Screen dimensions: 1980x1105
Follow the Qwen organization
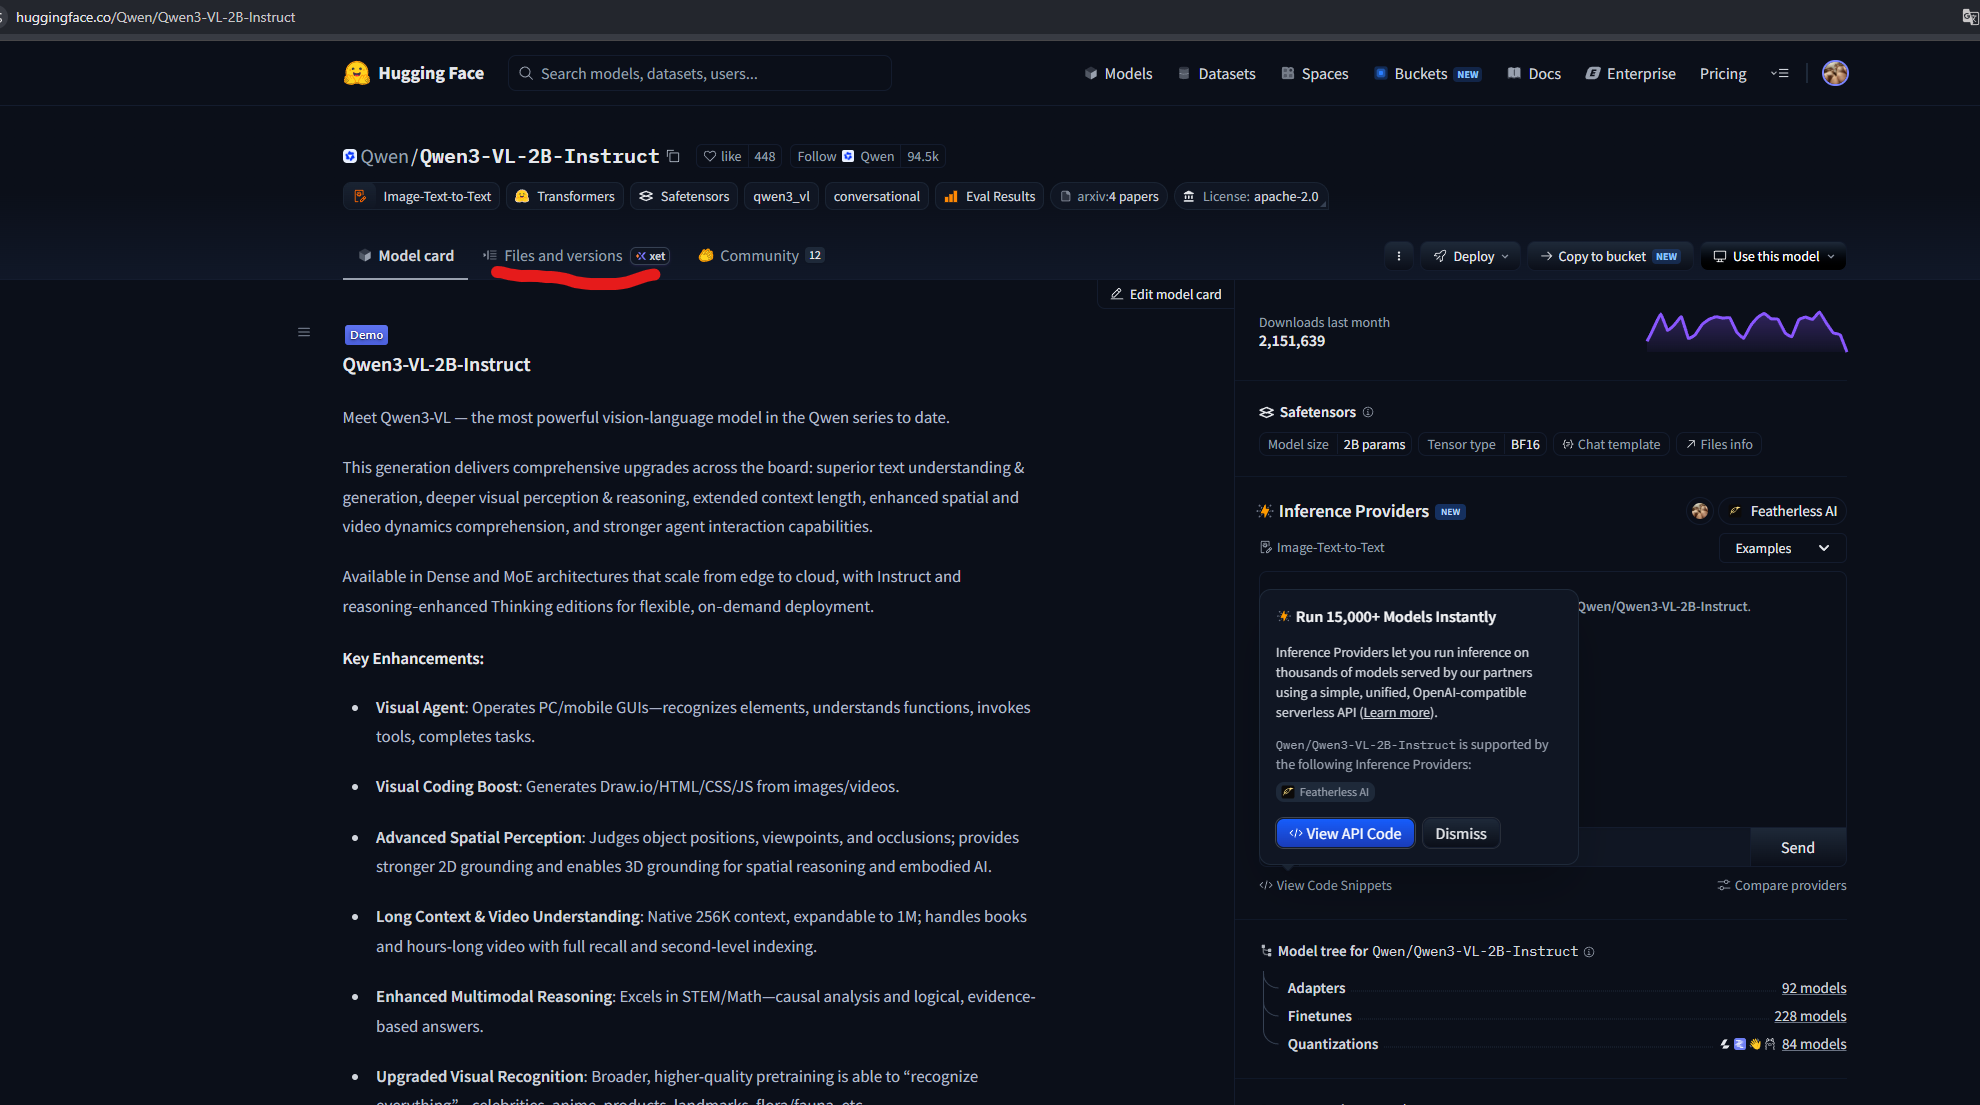click(x=845, y=156)
